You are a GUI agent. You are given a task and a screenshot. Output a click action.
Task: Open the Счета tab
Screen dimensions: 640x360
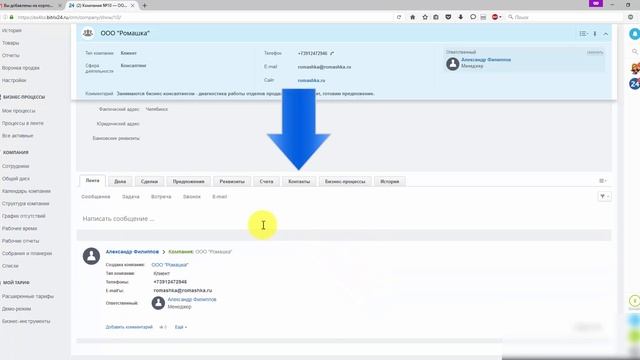coord(266,181)
